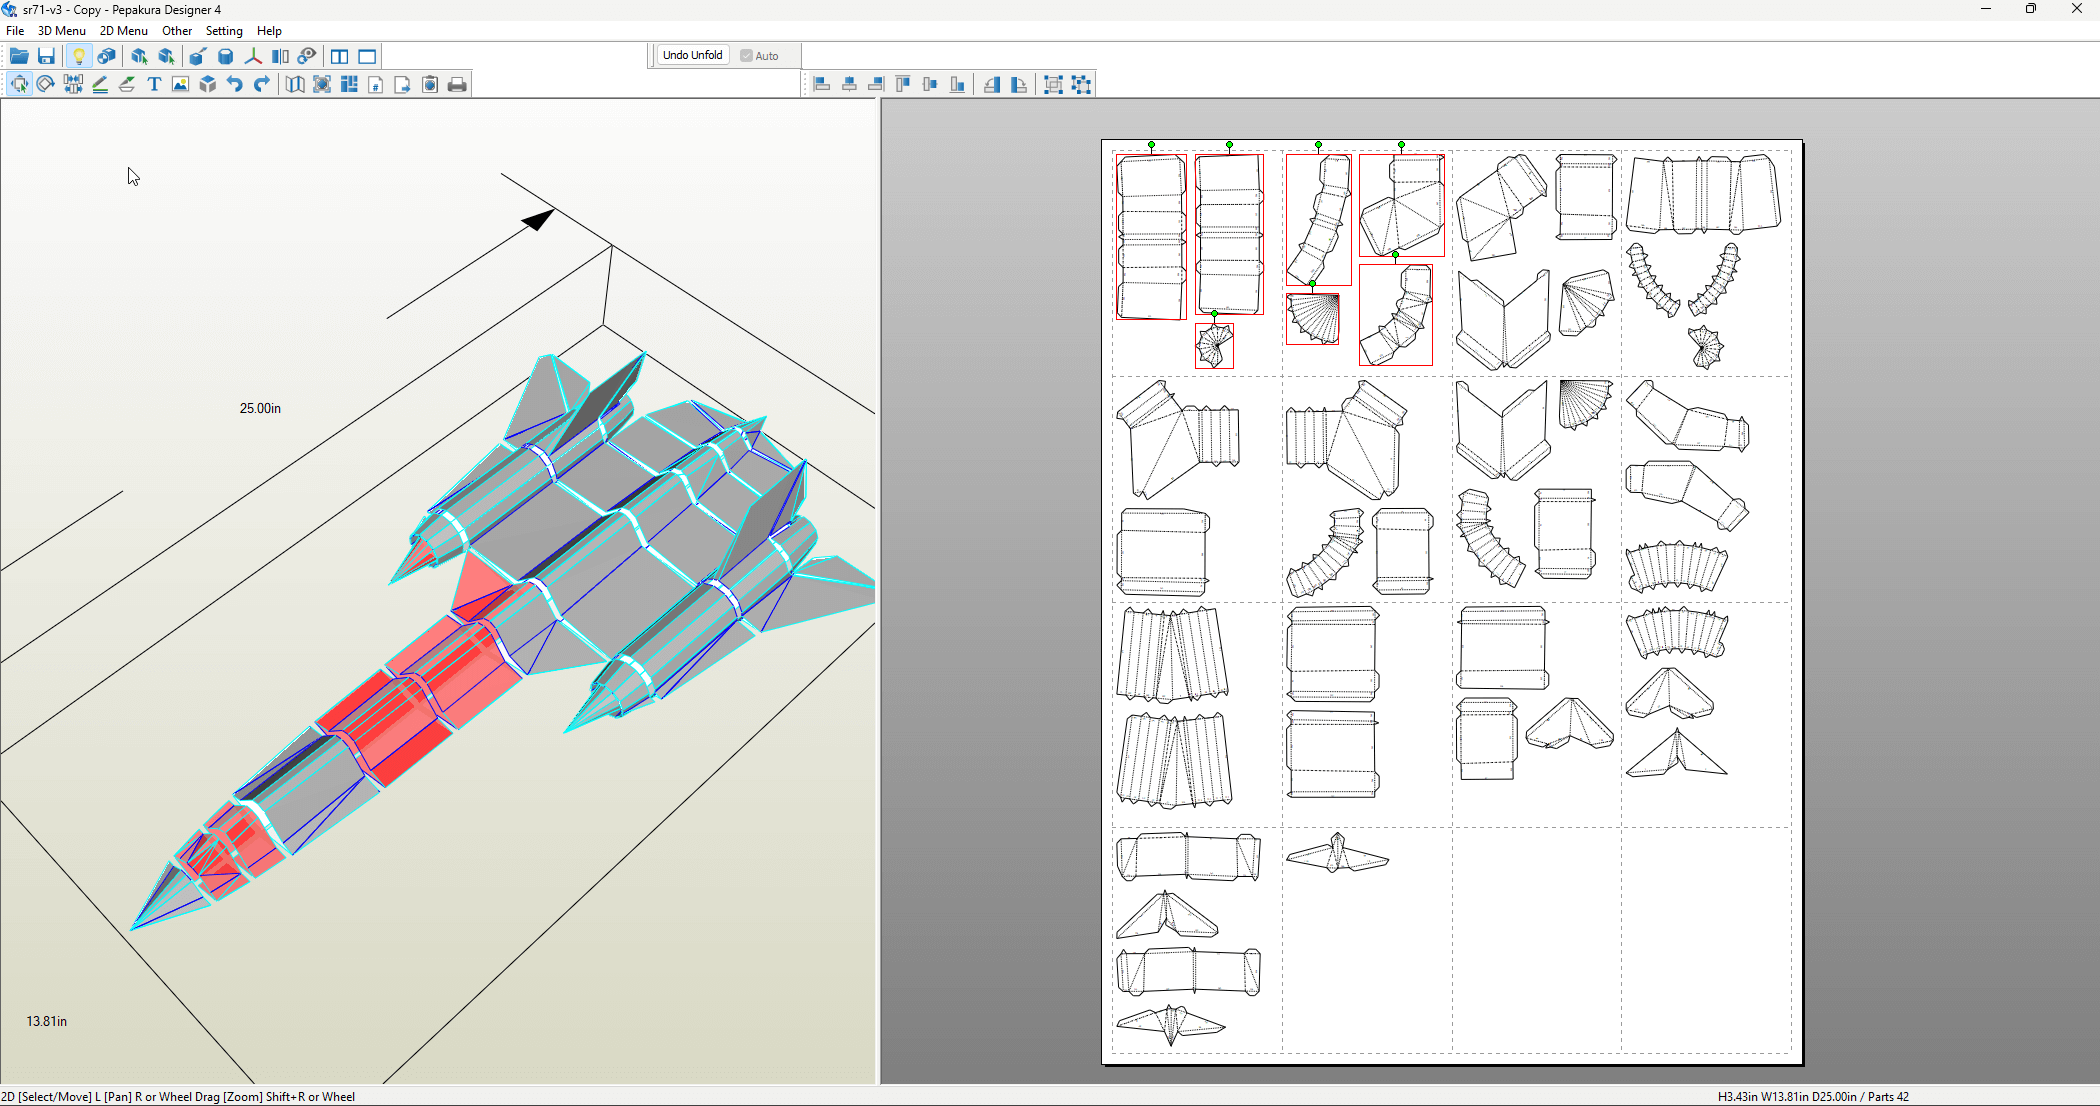The image size is (2100, 1106).
Task: Expand the Help menu
Action: [269, 30]
